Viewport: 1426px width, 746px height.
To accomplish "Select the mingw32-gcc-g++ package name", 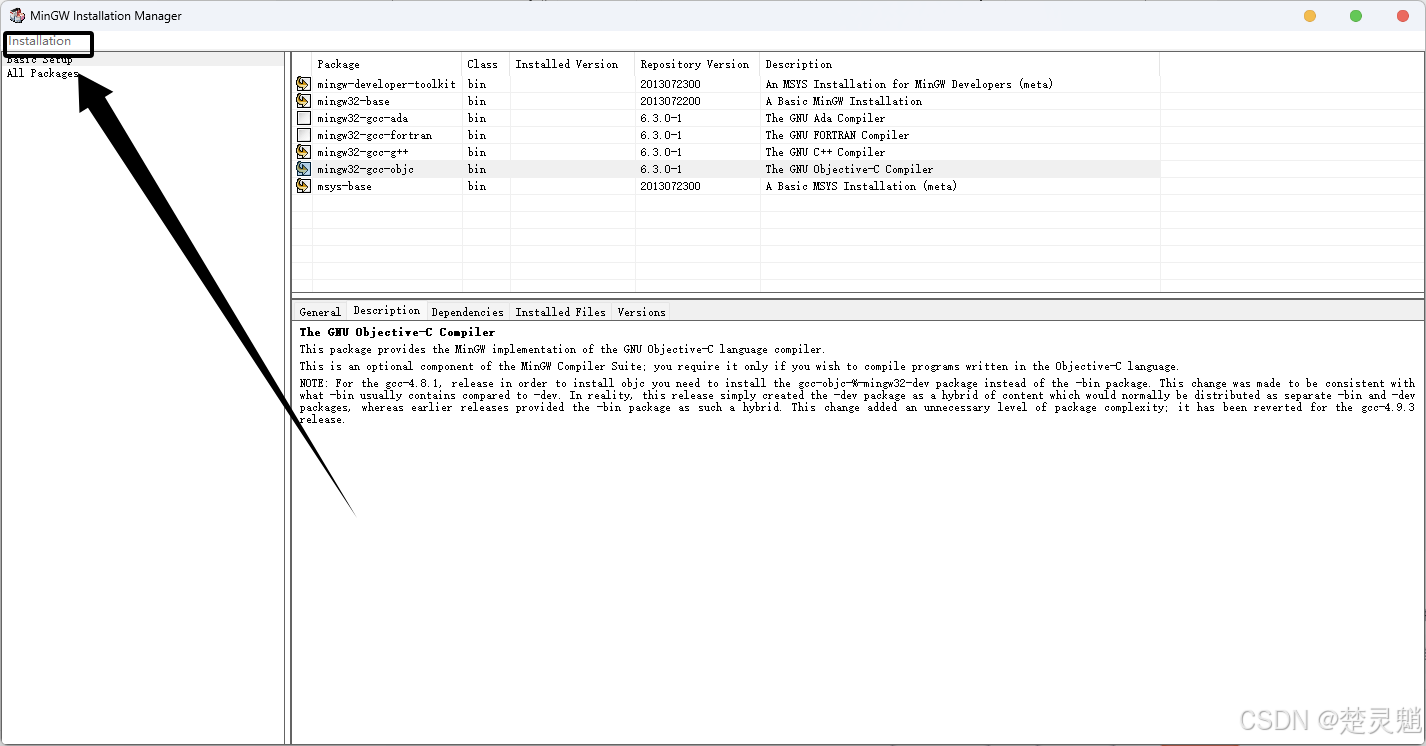I will point(362,152).
